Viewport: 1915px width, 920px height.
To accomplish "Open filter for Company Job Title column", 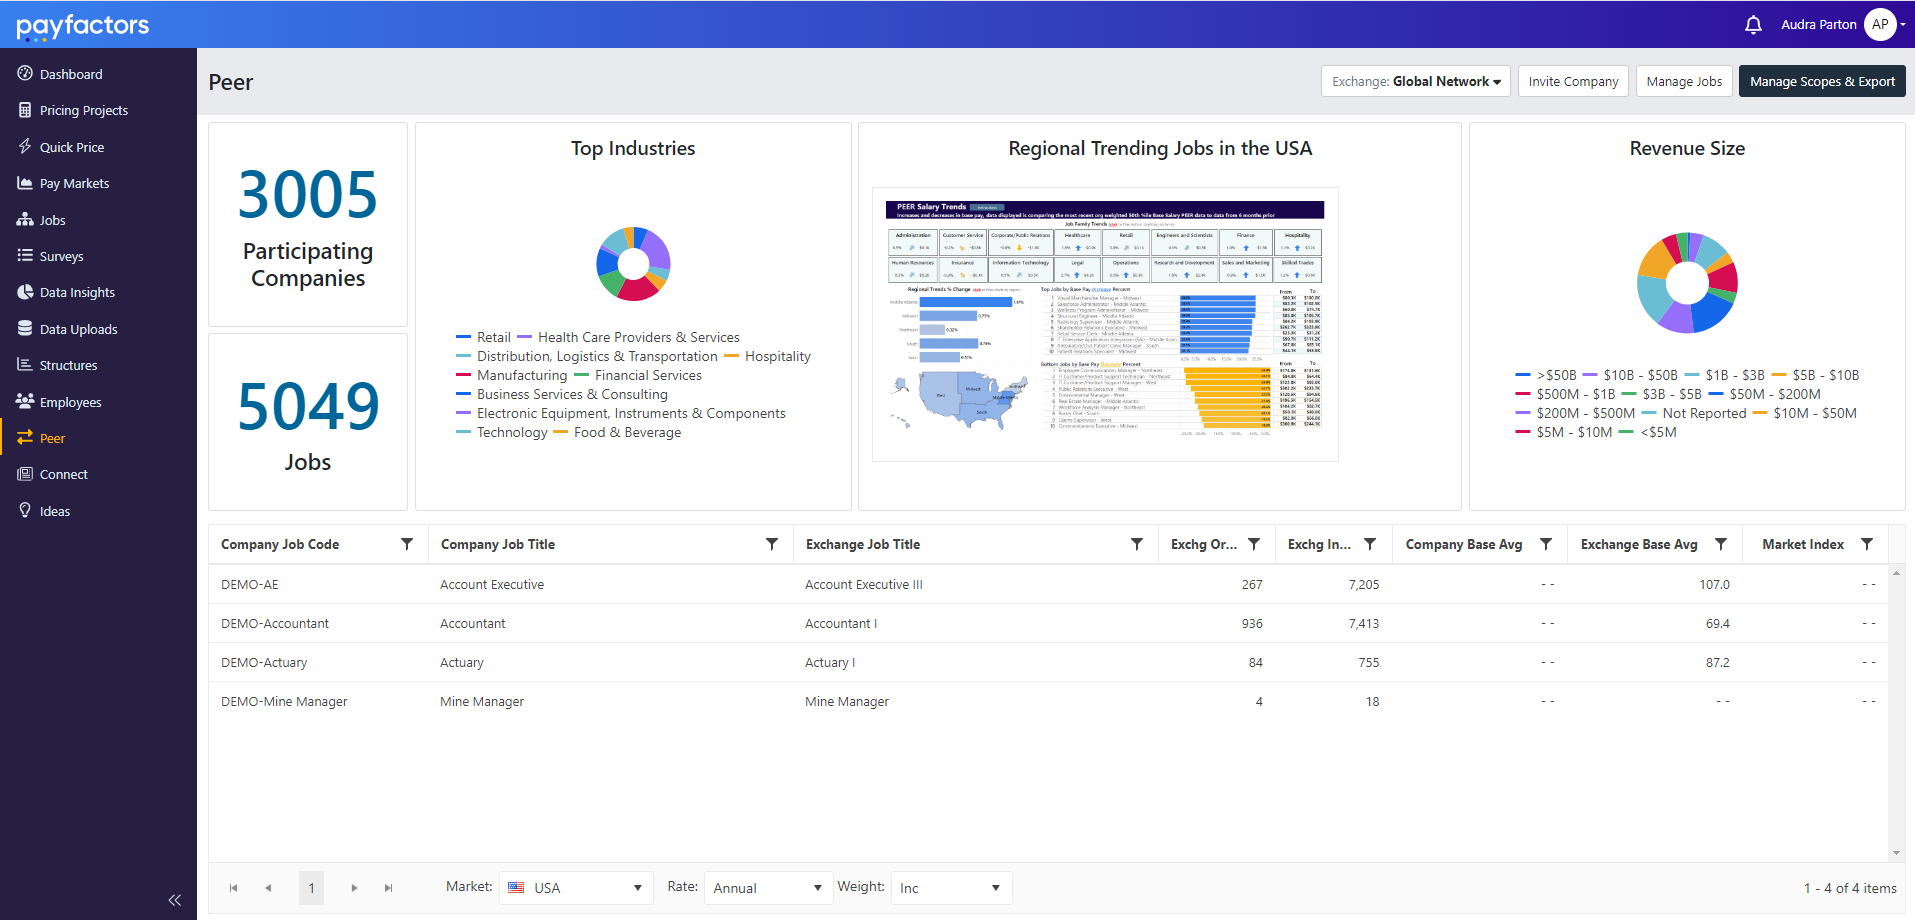I will click(771, 544).
